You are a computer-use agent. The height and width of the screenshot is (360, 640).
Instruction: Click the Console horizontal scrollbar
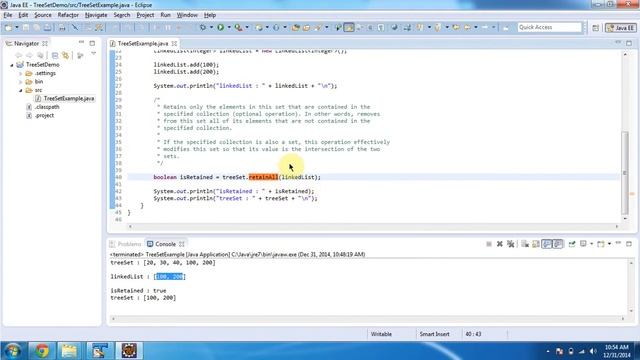[x=369, y=318]
